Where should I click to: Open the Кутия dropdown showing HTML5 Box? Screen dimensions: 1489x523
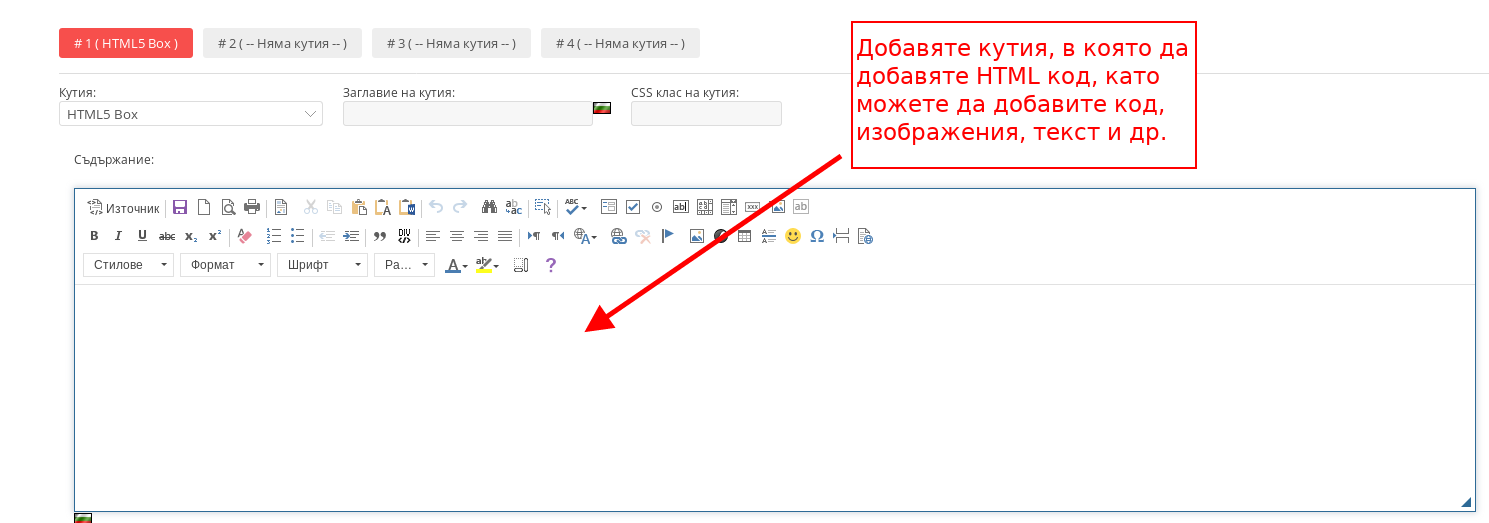coord(191,114)
